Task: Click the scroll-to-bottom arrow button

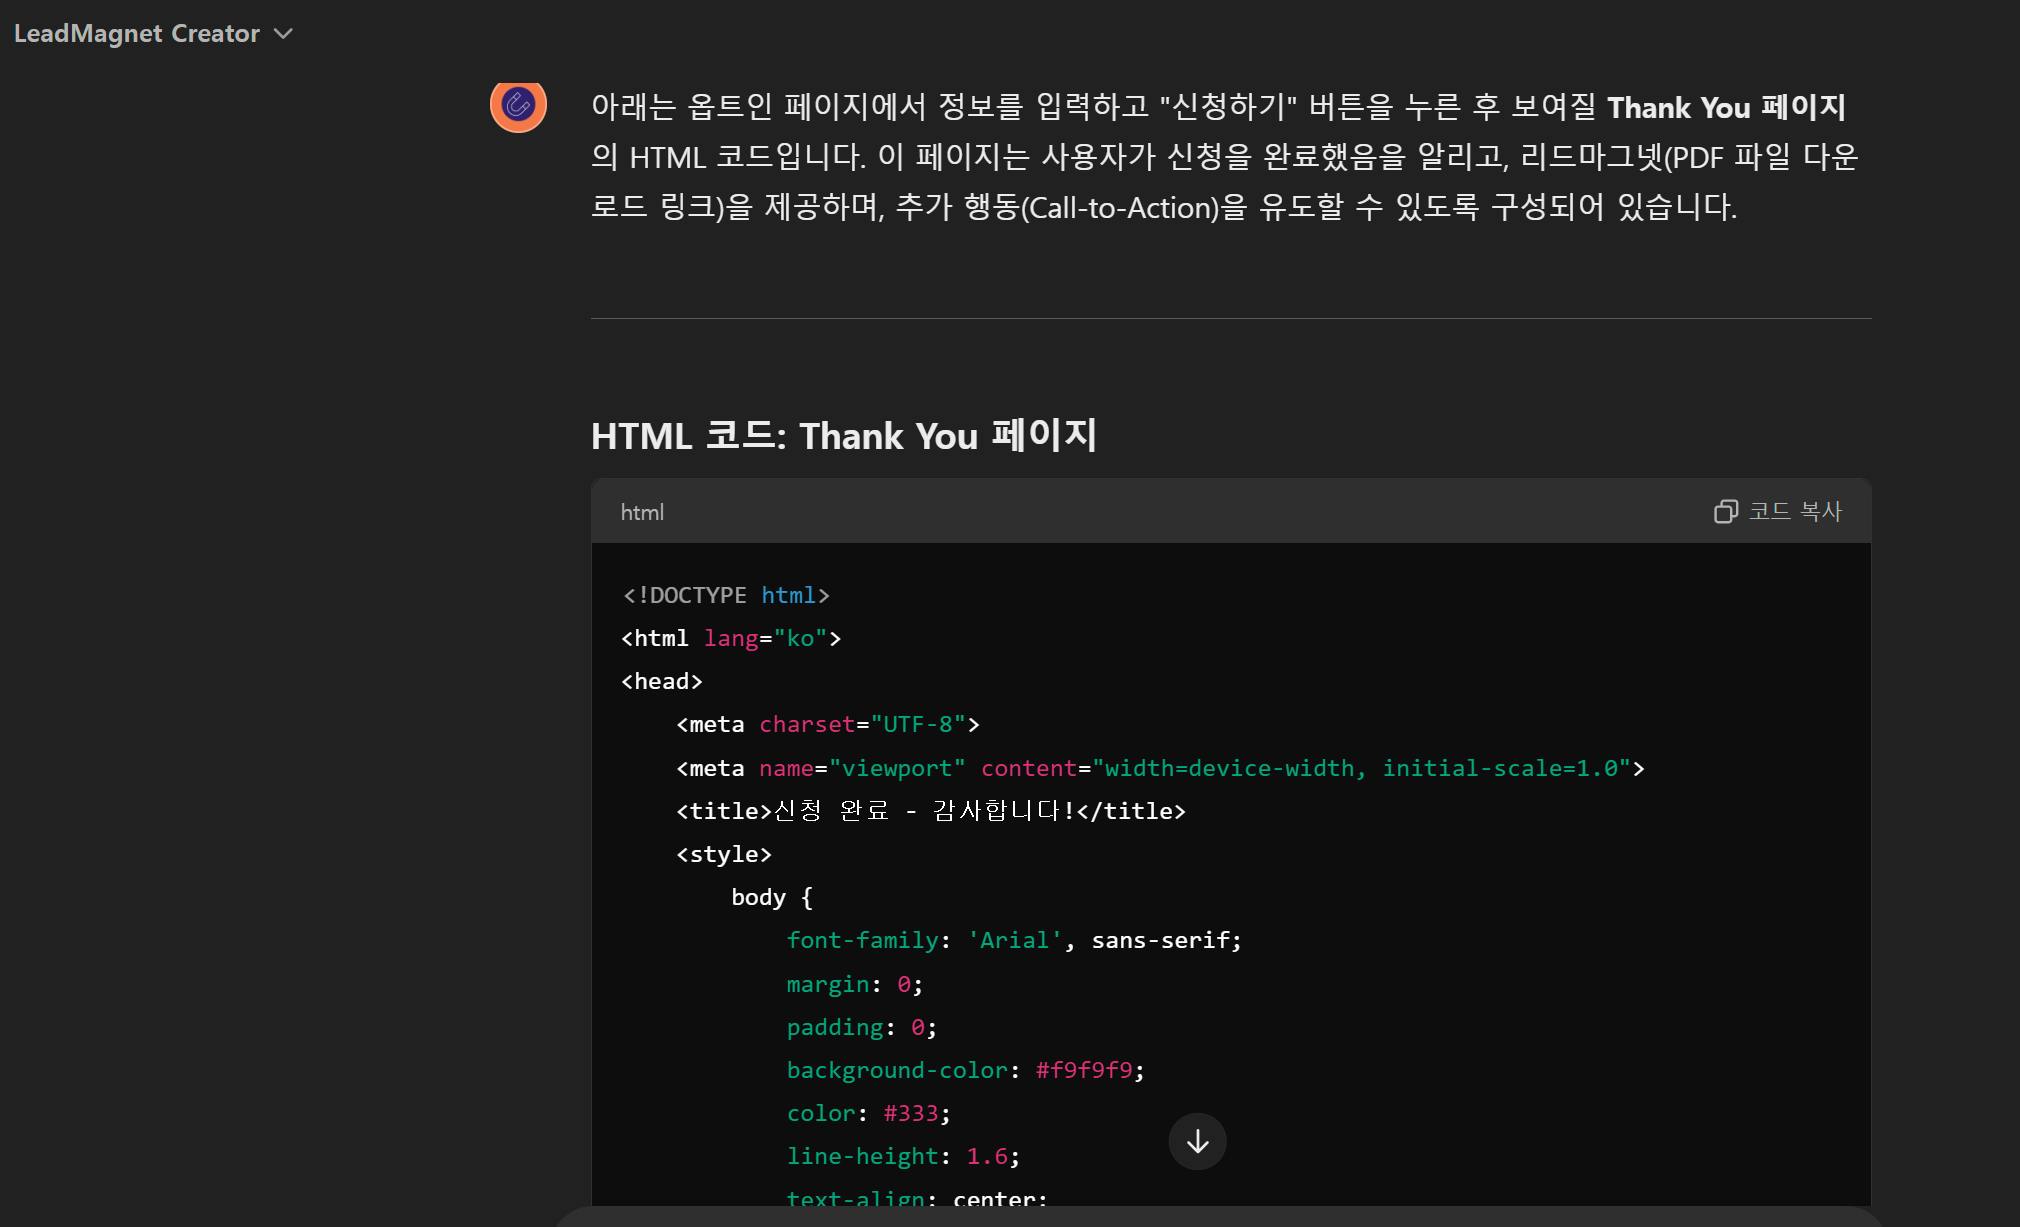Action: pyautogui.click(x=1197, y=1141)
